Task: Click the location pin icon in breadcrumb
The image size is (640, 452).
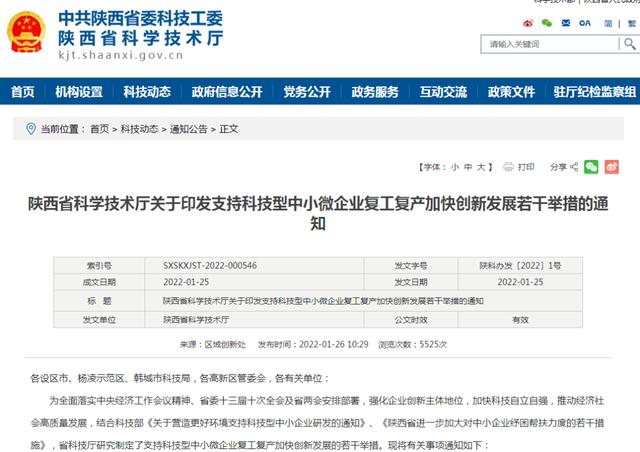Action: (31, 129)
